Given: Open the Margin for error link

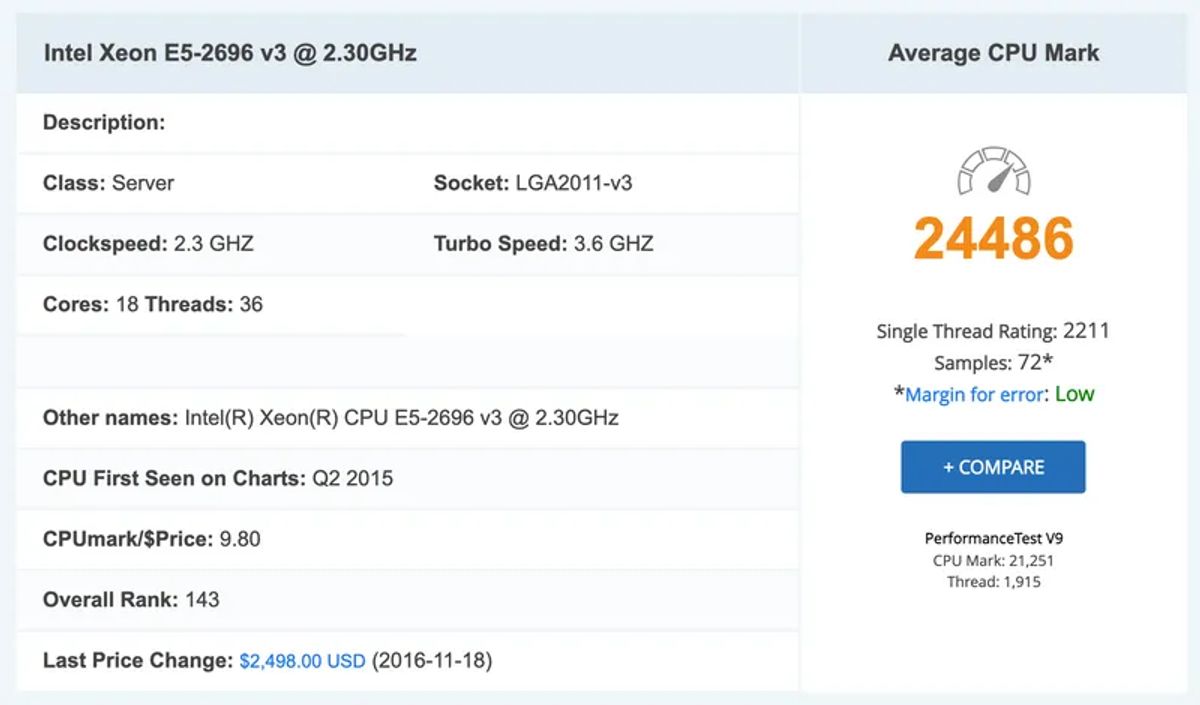Looking at the screenshot, I should point(974,394).
